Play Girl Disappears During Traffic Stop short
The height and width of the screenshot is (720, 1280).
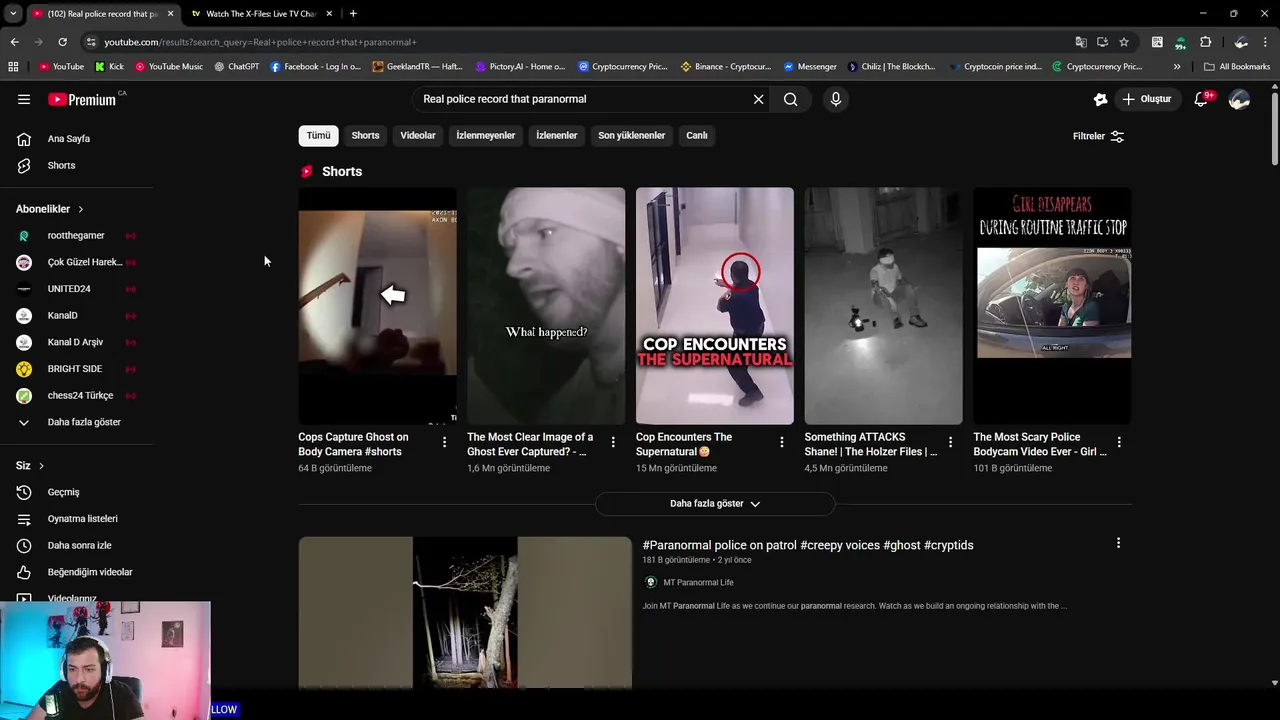[x=1052, y=306]
